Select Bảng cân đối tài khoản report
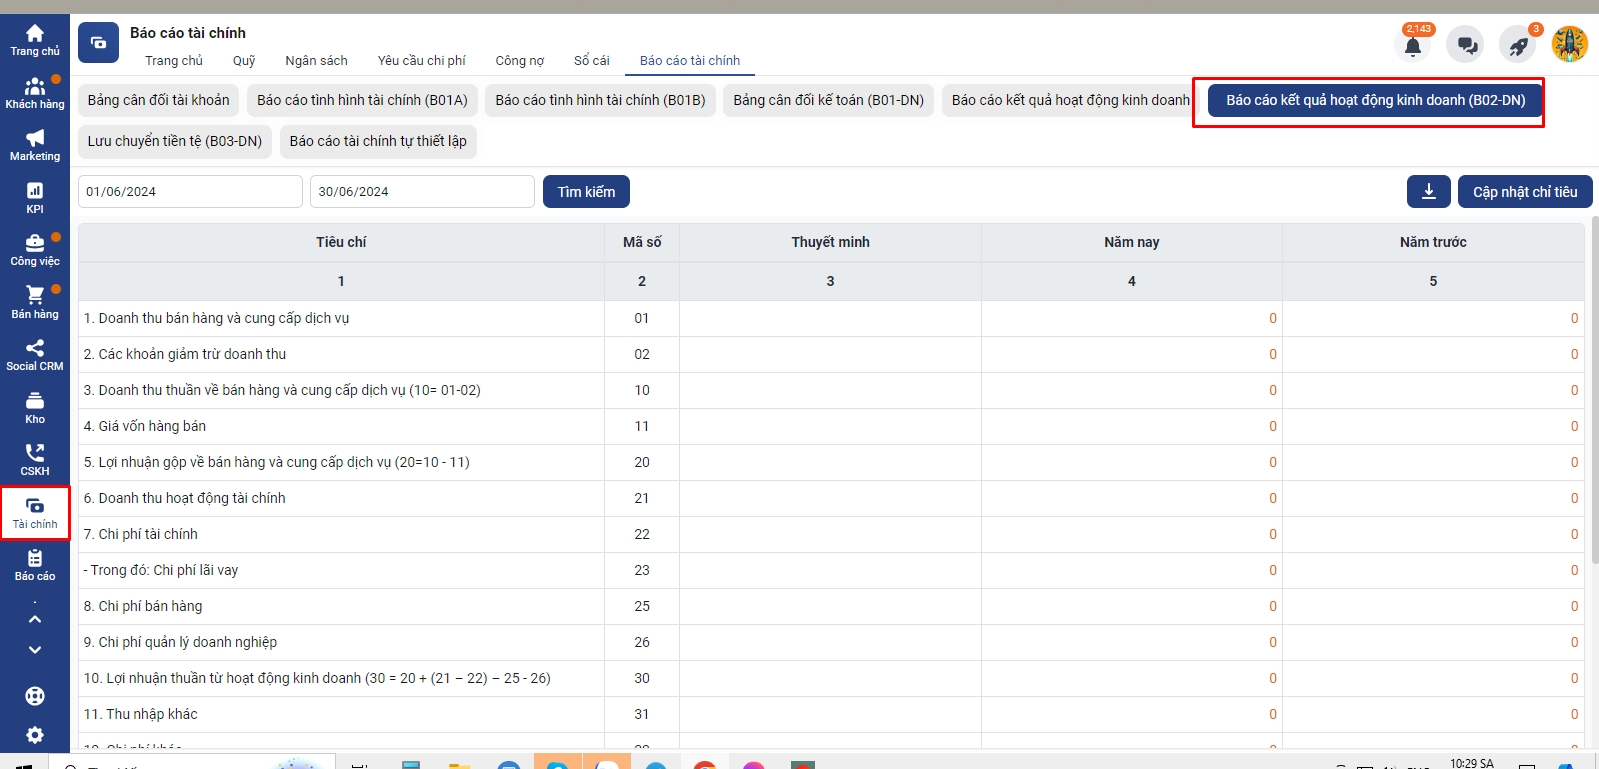This screenshot has width=1599, height=769. click(x=158, y=100)
